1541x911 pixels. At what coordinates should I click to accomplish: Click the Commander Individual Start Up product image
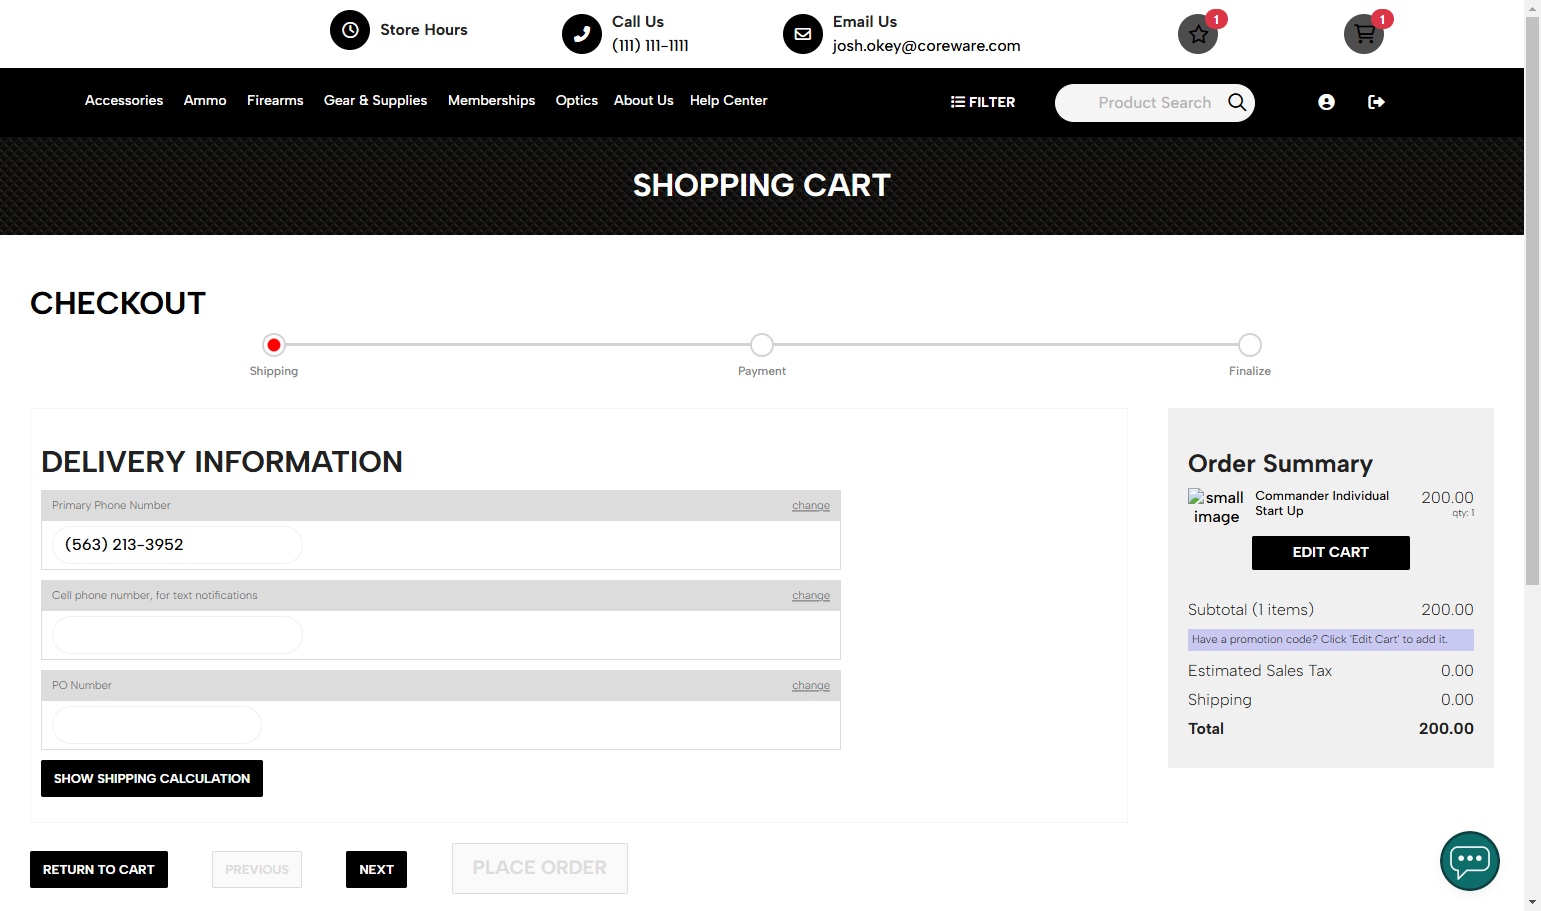[1216, 507]
